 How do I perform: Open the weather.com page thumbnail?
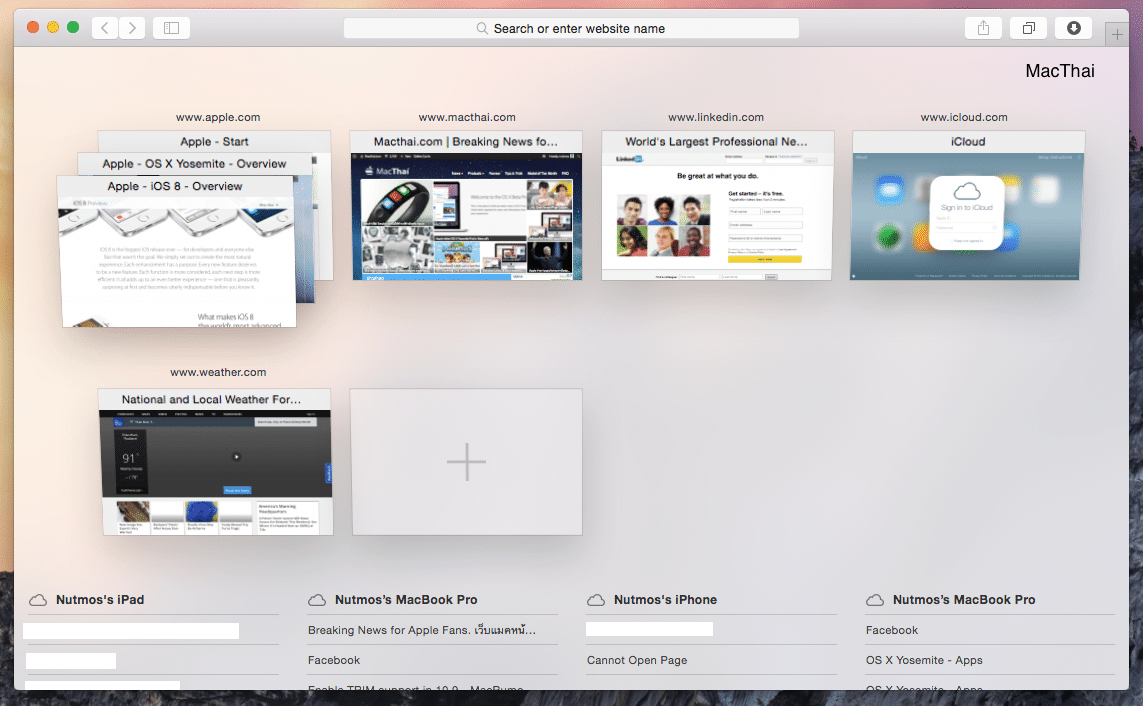(x=216, y=472)
